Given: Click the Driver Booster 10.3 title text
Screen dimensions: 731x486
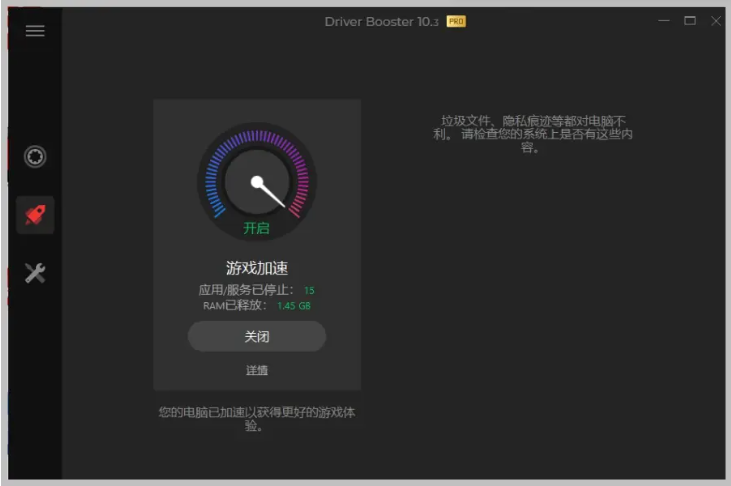Looking at the screenshot, I should pos(381,22).
